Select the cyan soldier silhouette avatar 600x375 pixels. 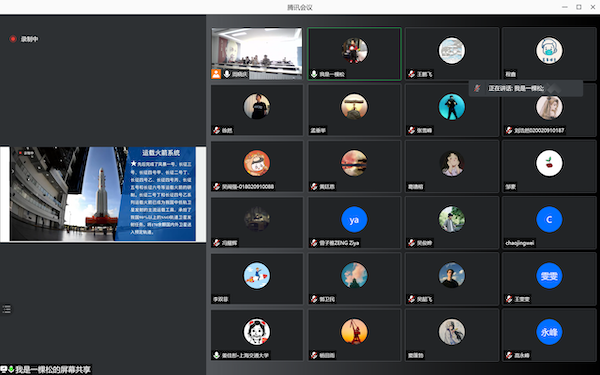452,107
